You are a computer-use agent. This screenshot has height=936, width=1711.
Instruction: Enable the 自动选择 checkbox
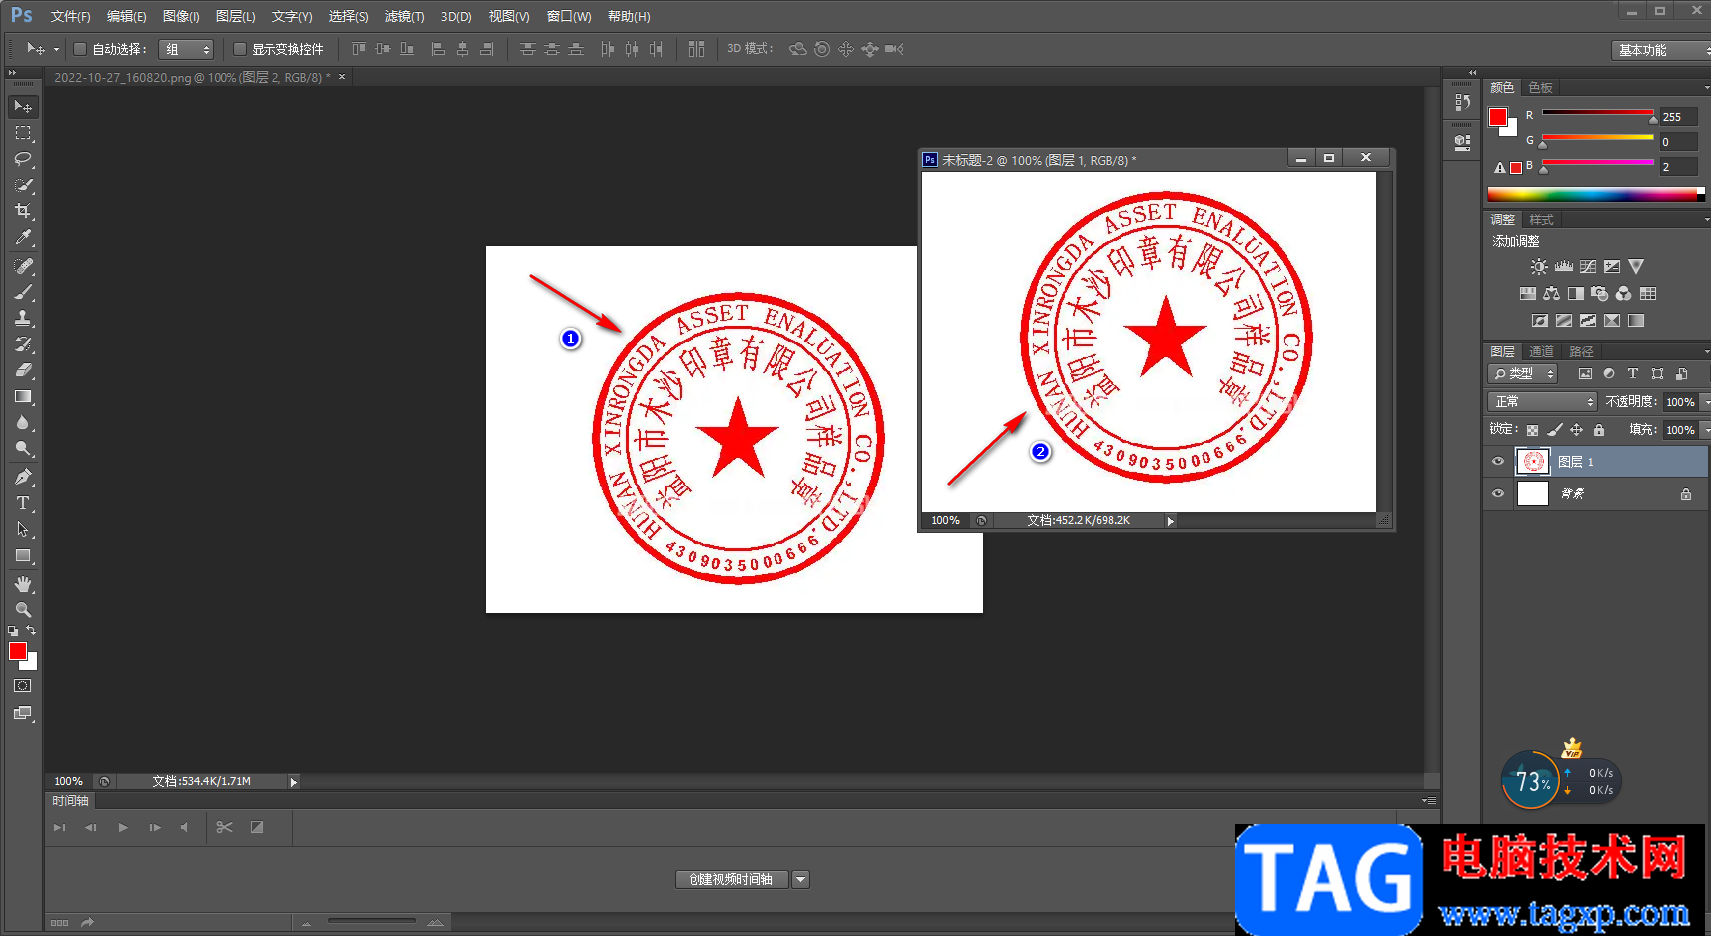(x=80, y=49)
